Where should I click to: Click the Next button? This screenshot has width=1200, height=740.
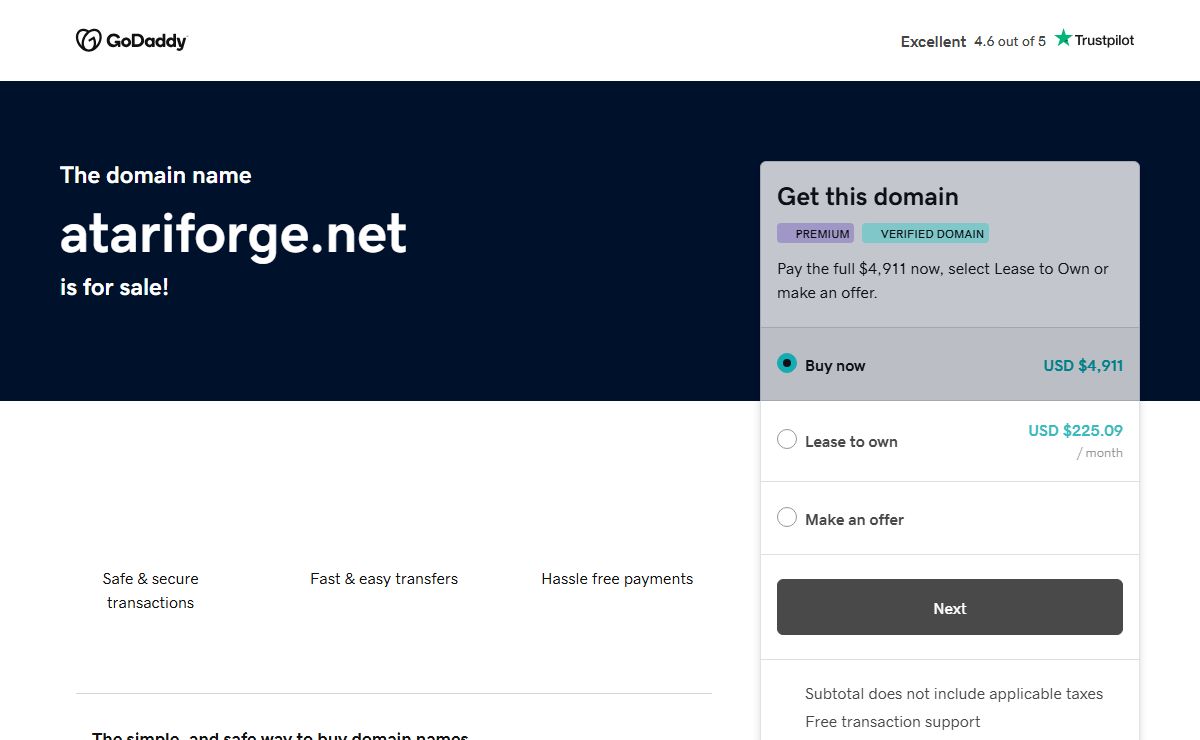950,607
